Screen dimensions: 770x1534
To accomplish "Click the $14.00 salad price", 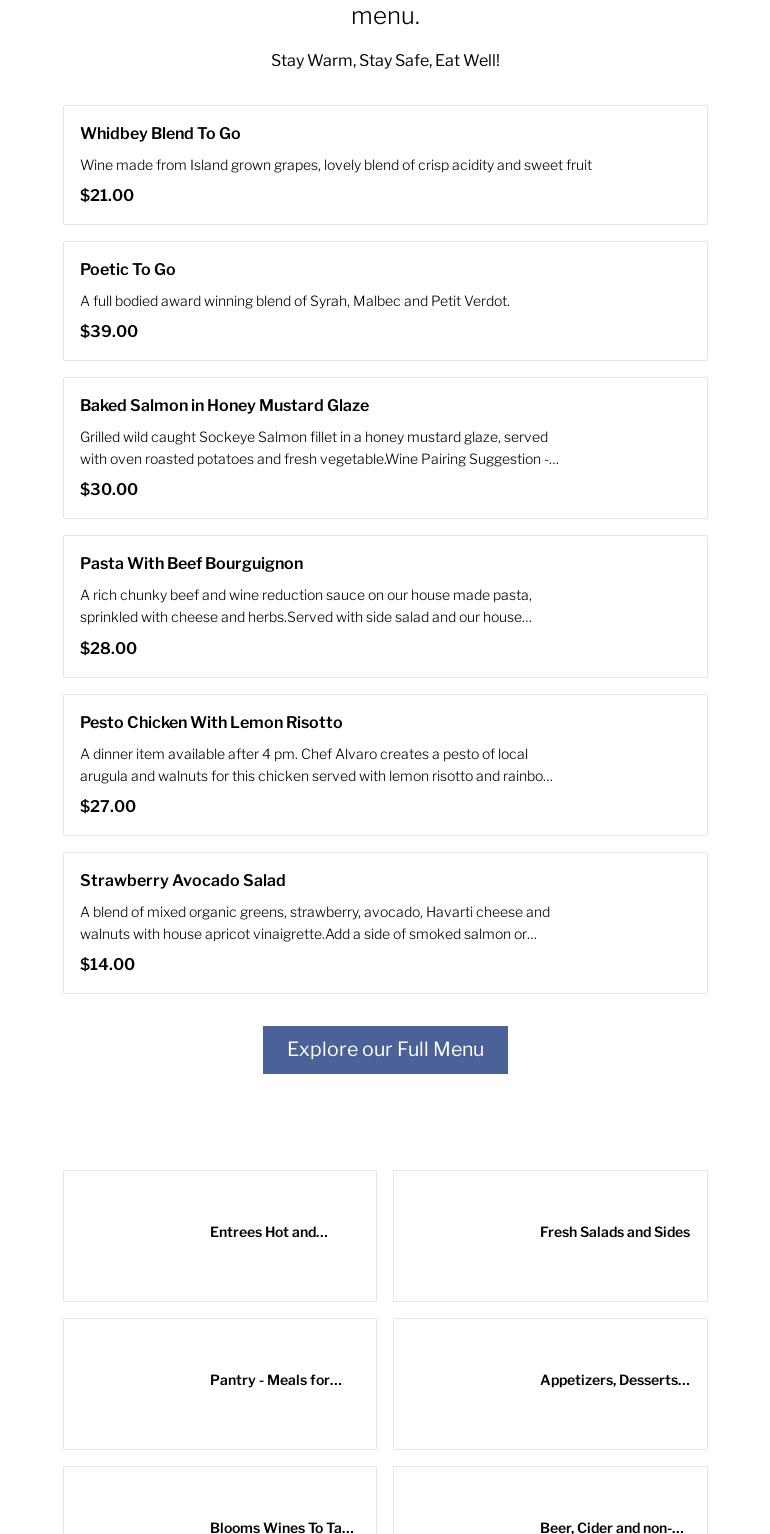I will pos(107,965).
